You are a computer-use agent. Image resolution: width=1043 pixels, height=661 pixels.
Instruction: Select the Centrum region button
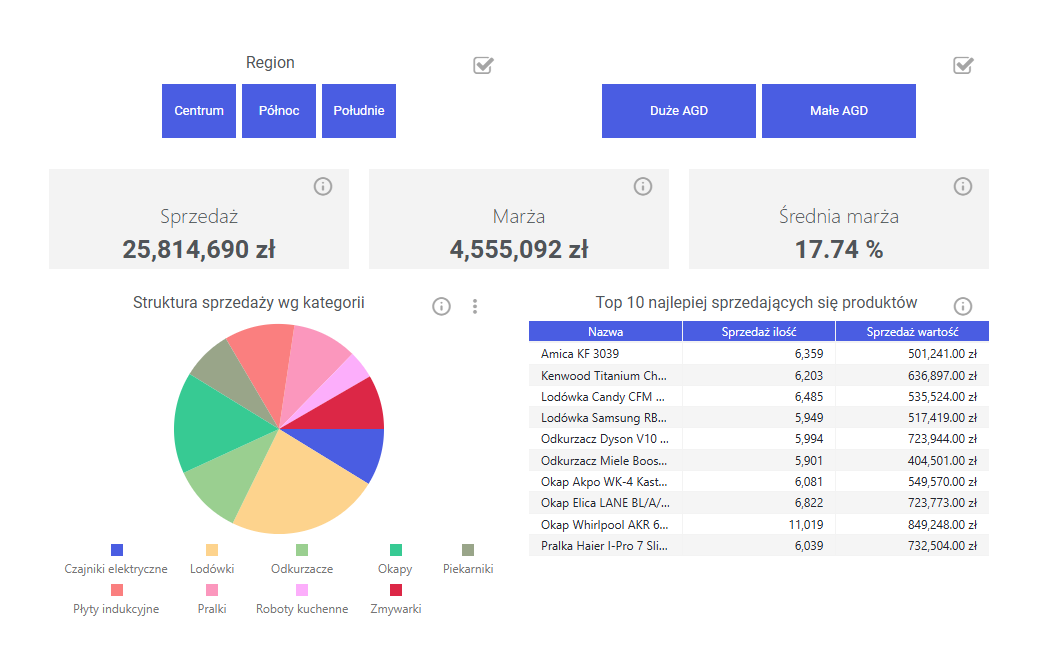point(199,111)
